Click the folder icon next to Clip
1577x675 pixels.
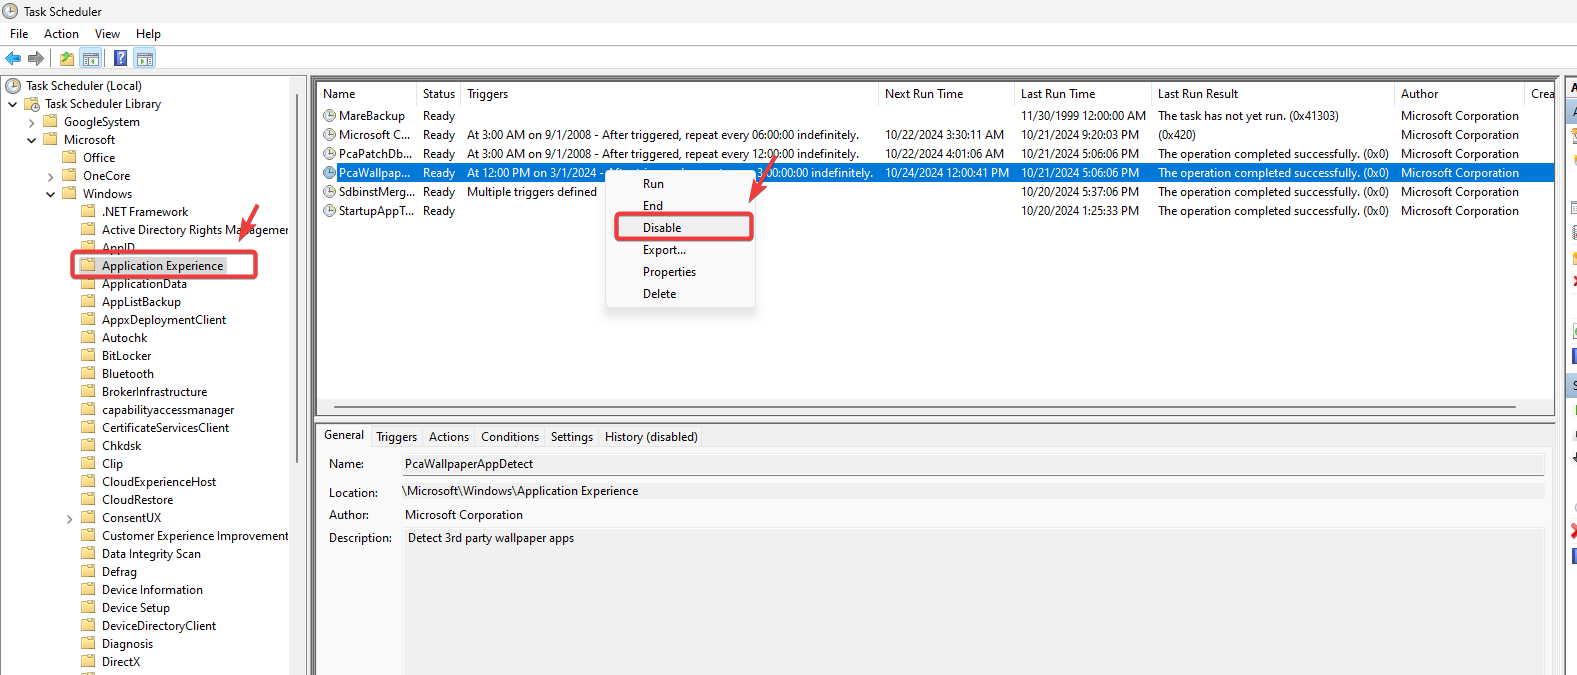[88, 464]
